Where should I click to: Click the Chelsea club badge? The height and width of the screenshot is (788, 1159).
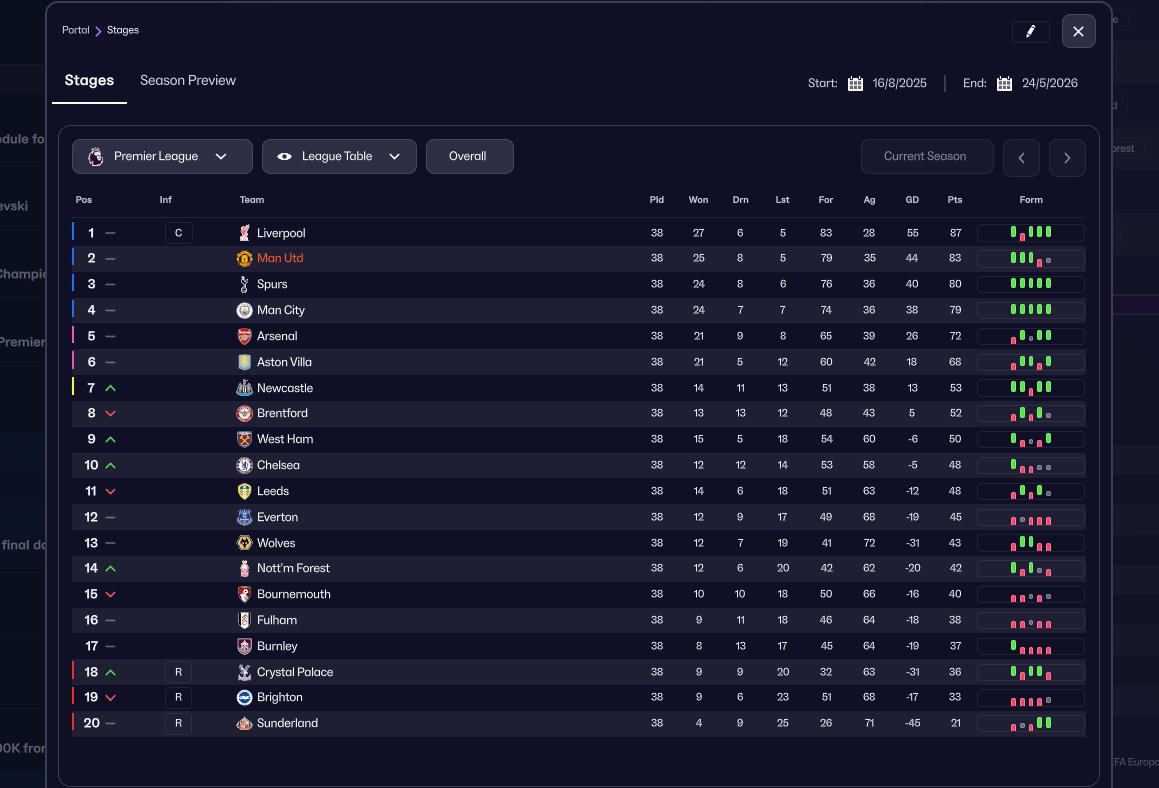(244, 465)
